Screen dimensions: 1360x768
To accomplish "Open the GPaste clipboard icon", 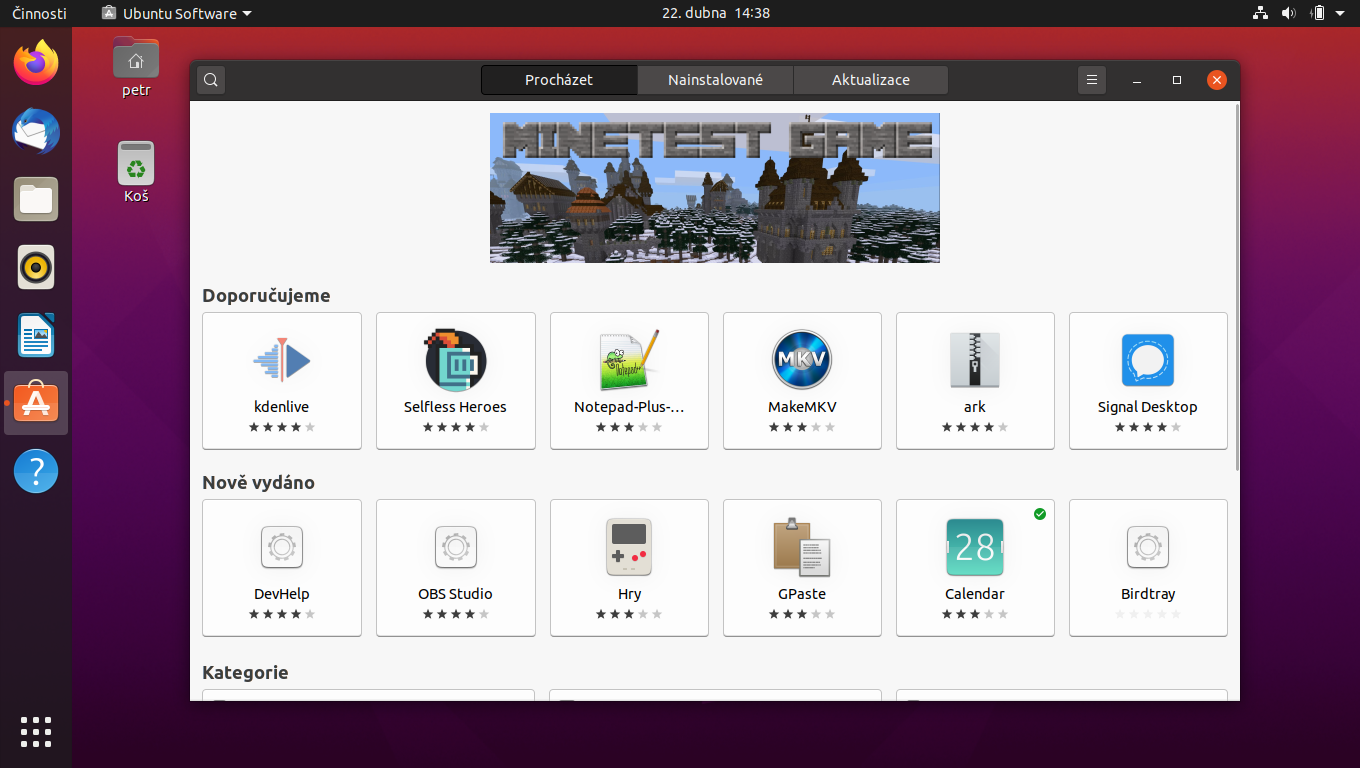I will (x=802, y=548).
